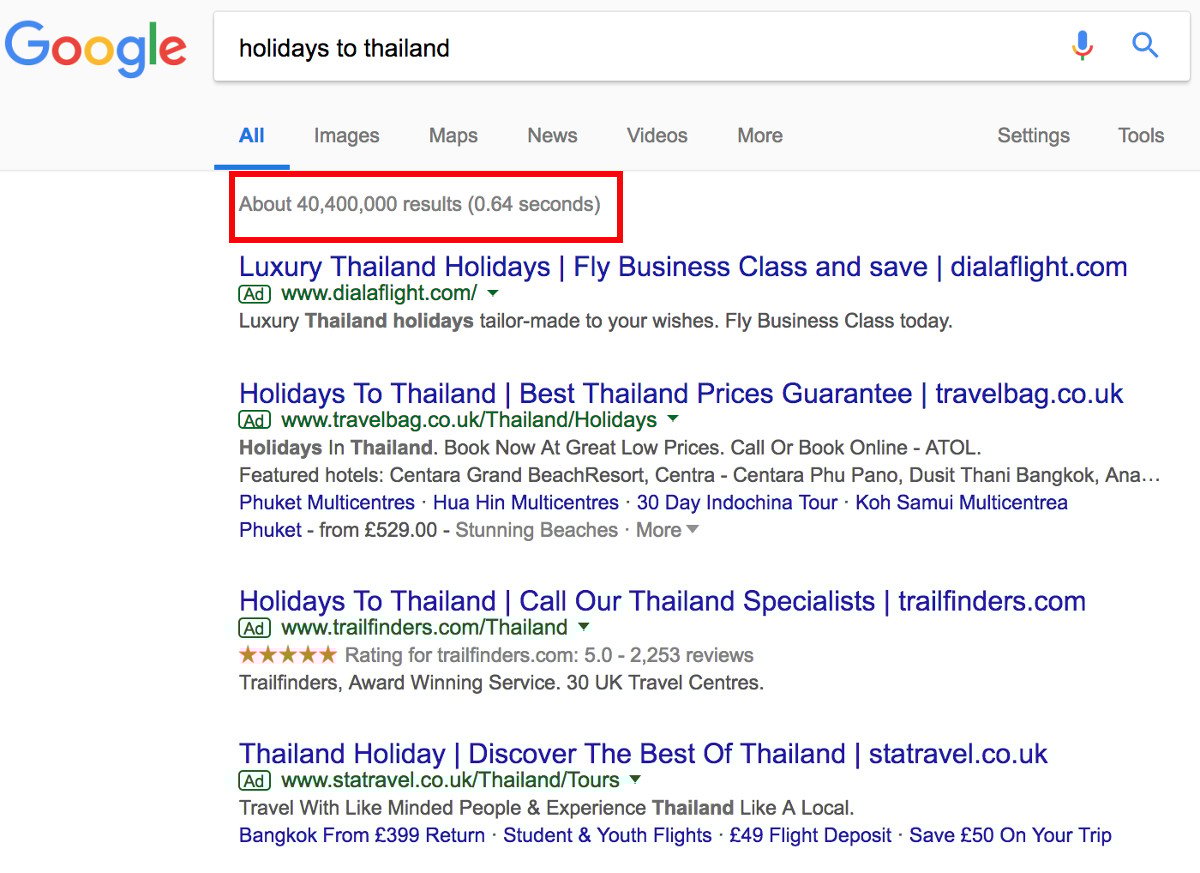The image size is (1200, 873).
Task: Click the trailfinders.com Thailand Specialists headline
Action: 662,601
